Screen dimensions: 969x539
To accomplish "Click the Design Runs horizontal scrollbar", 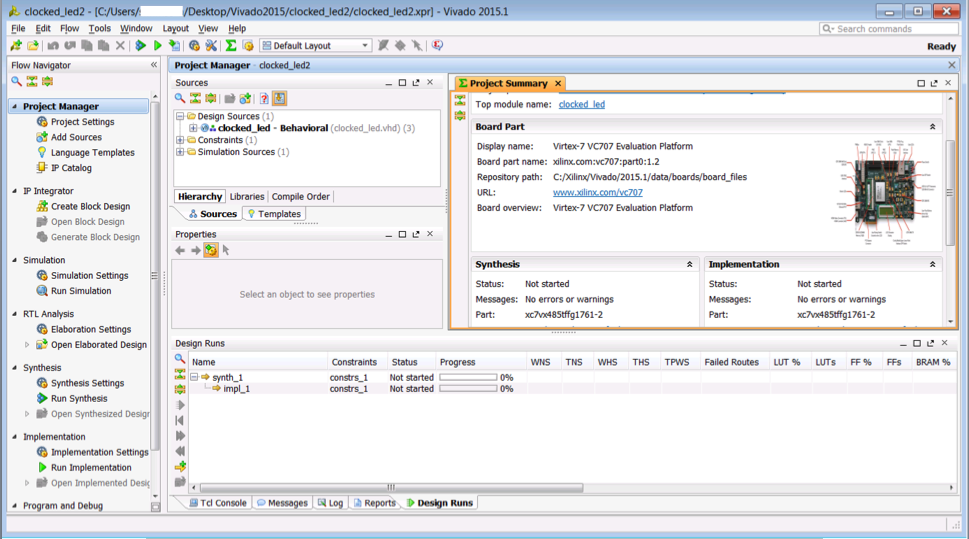I will (391, 488).
